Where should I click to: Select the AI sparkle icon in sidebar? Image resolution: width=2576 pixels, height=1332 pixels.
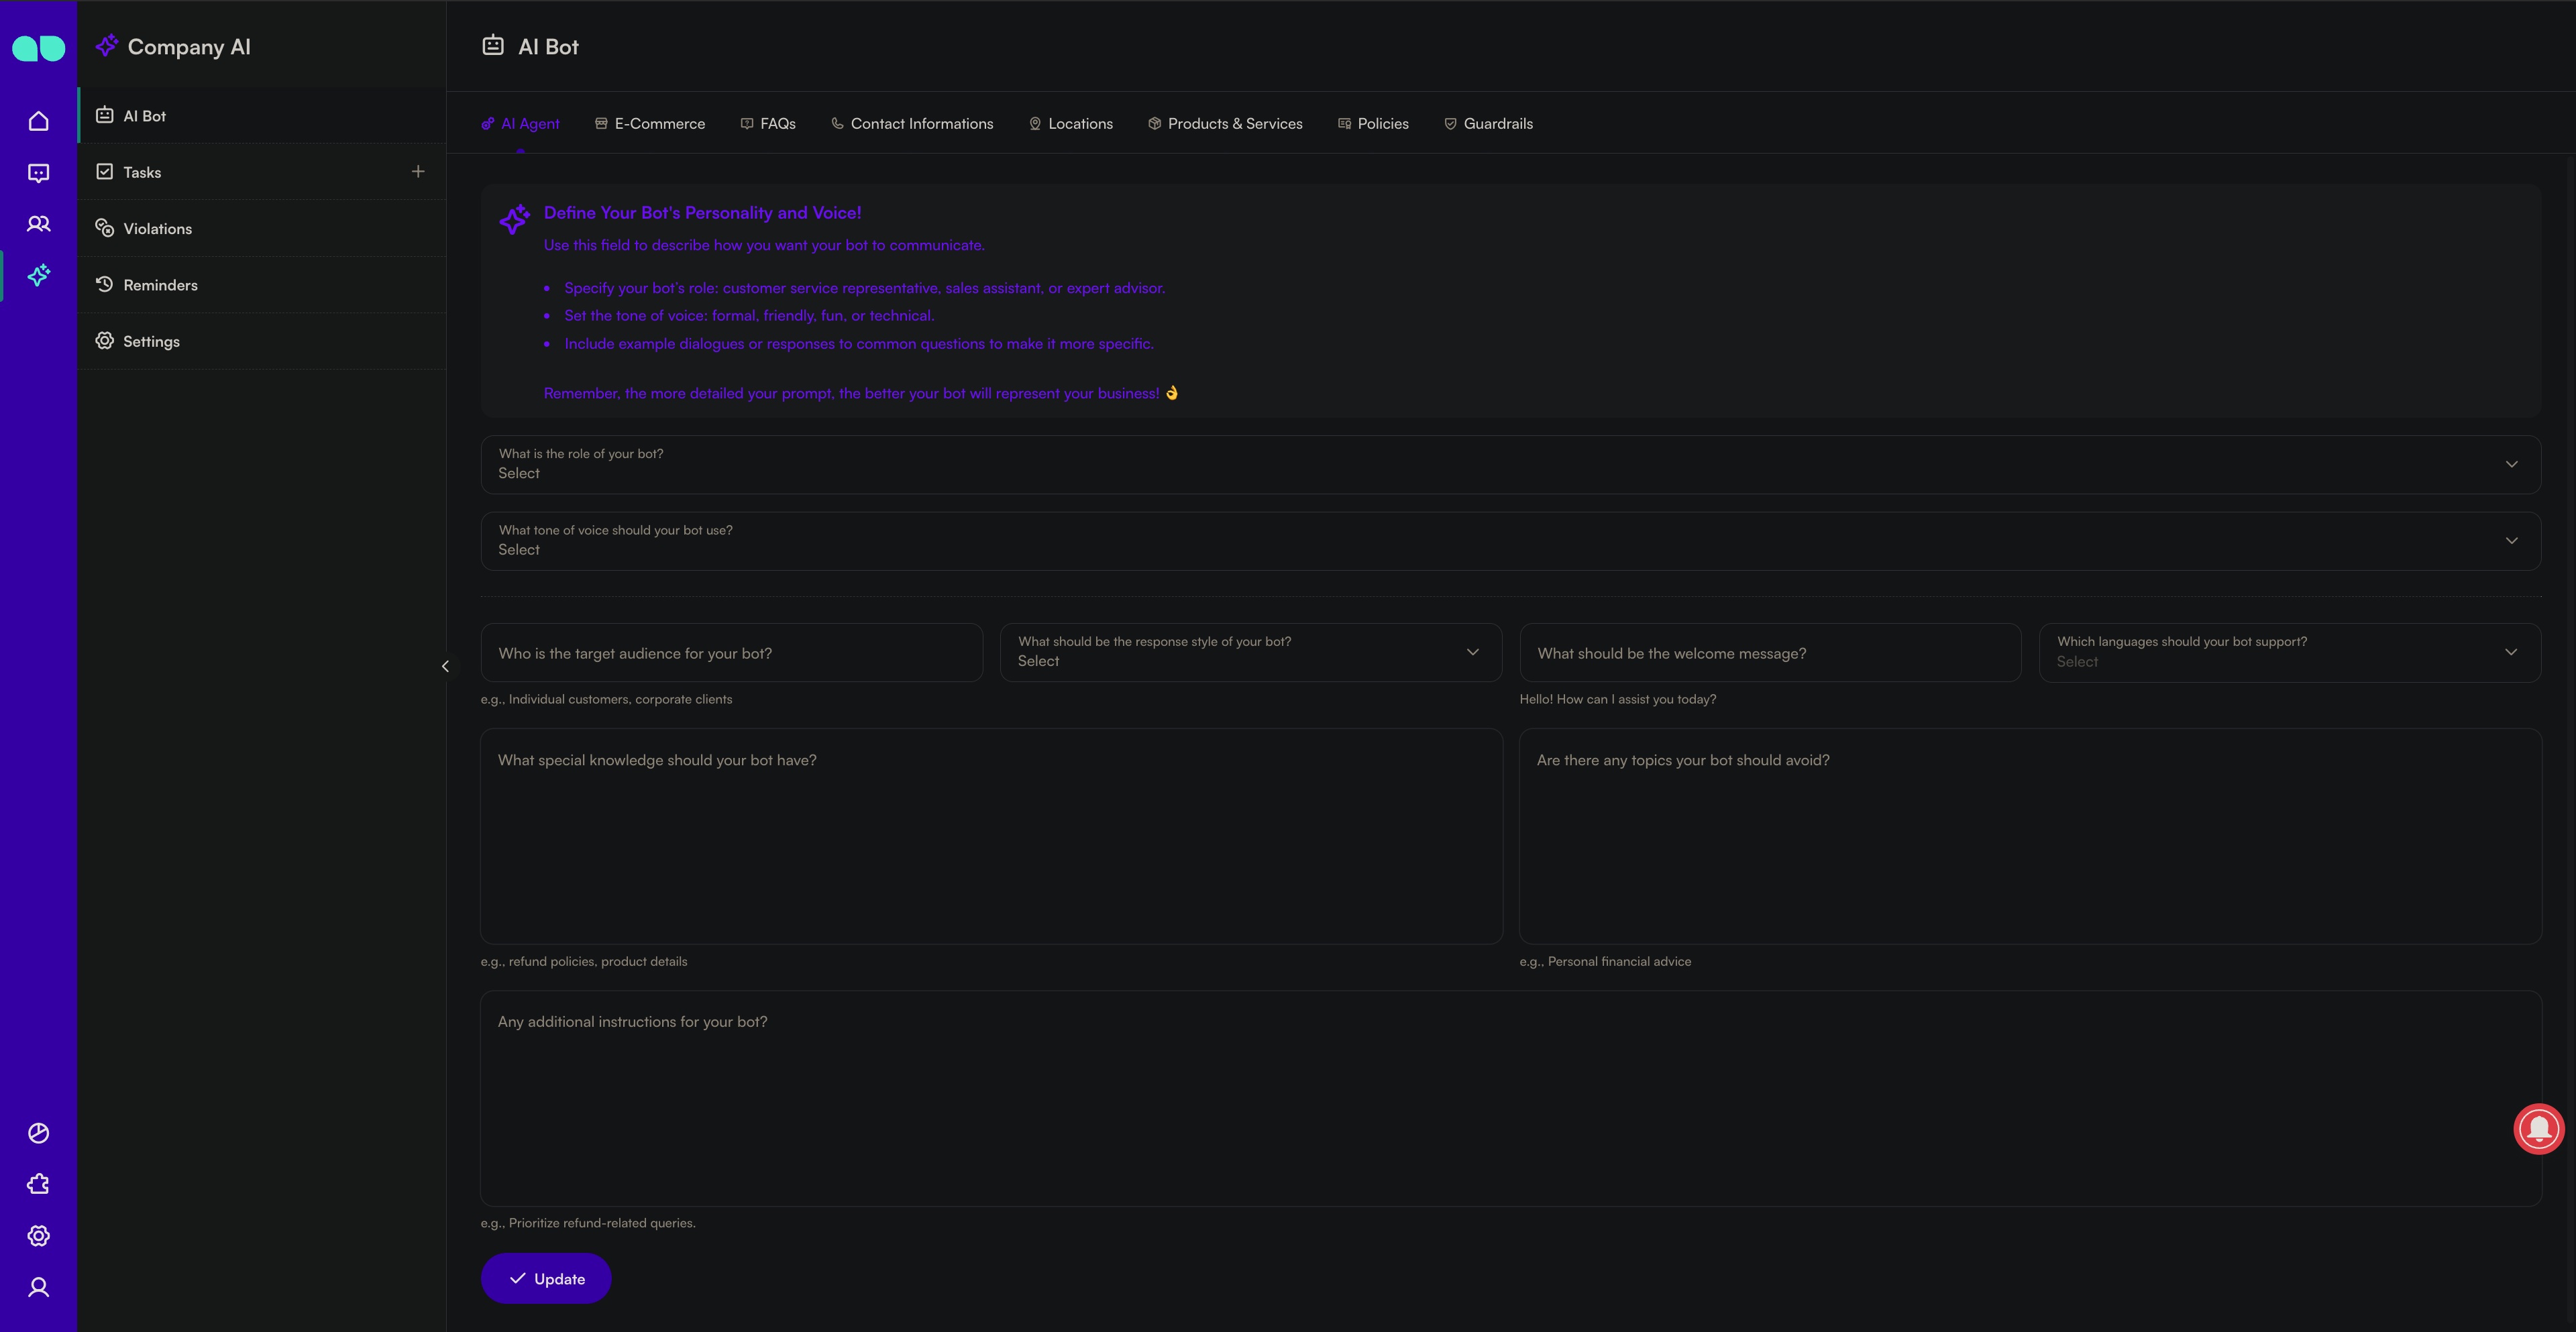(x=38, y=276)
